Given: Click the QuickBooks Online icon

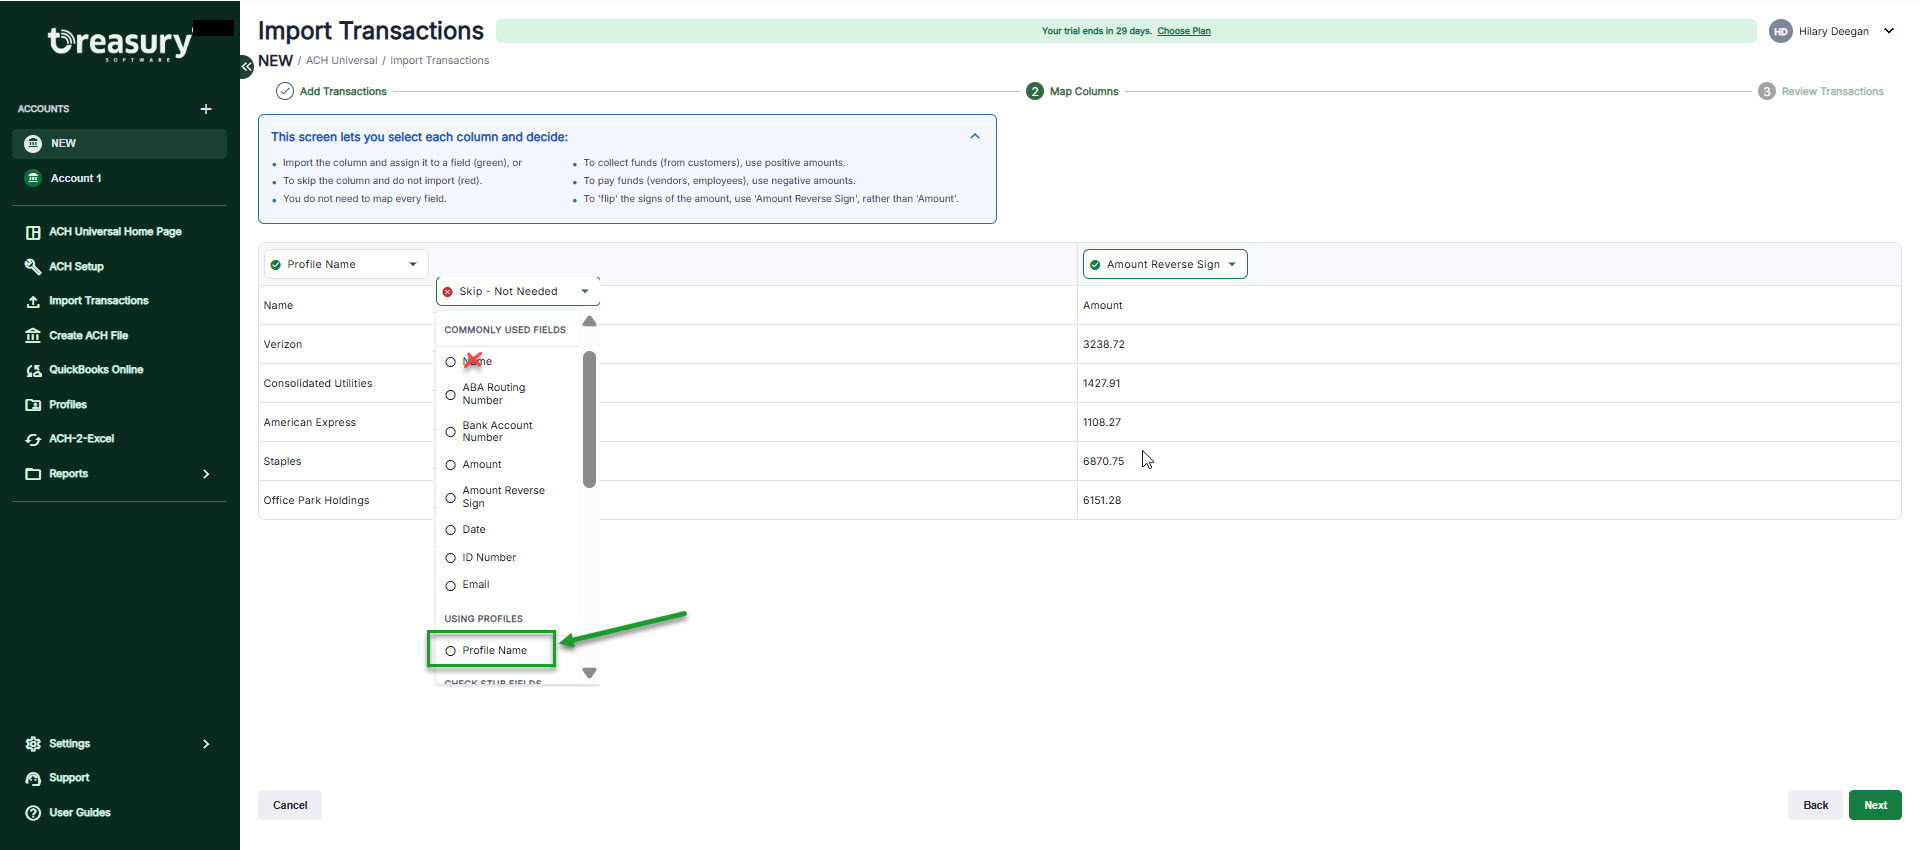Looking at the screenshot, I should coord(33,370).
